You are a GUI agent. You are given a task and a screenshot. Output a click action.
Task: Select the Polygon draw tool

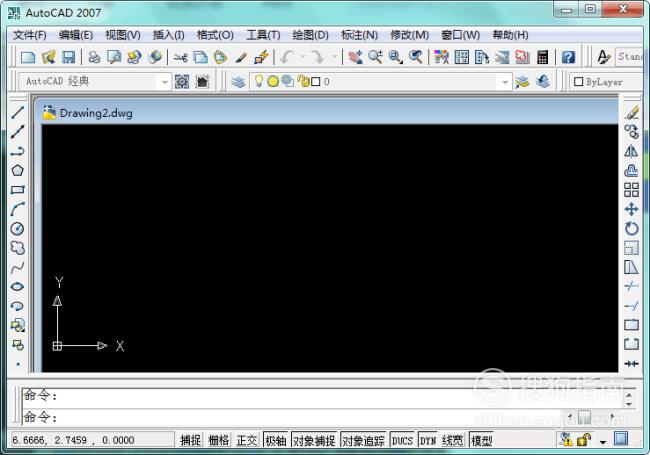pos(17,170)
